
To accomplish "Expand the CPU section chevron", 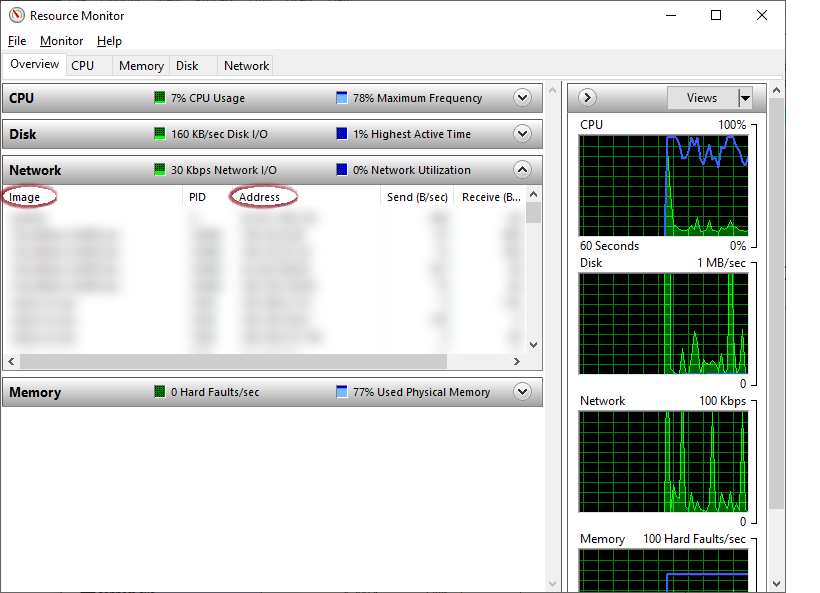I will click(x=522, y=98).
